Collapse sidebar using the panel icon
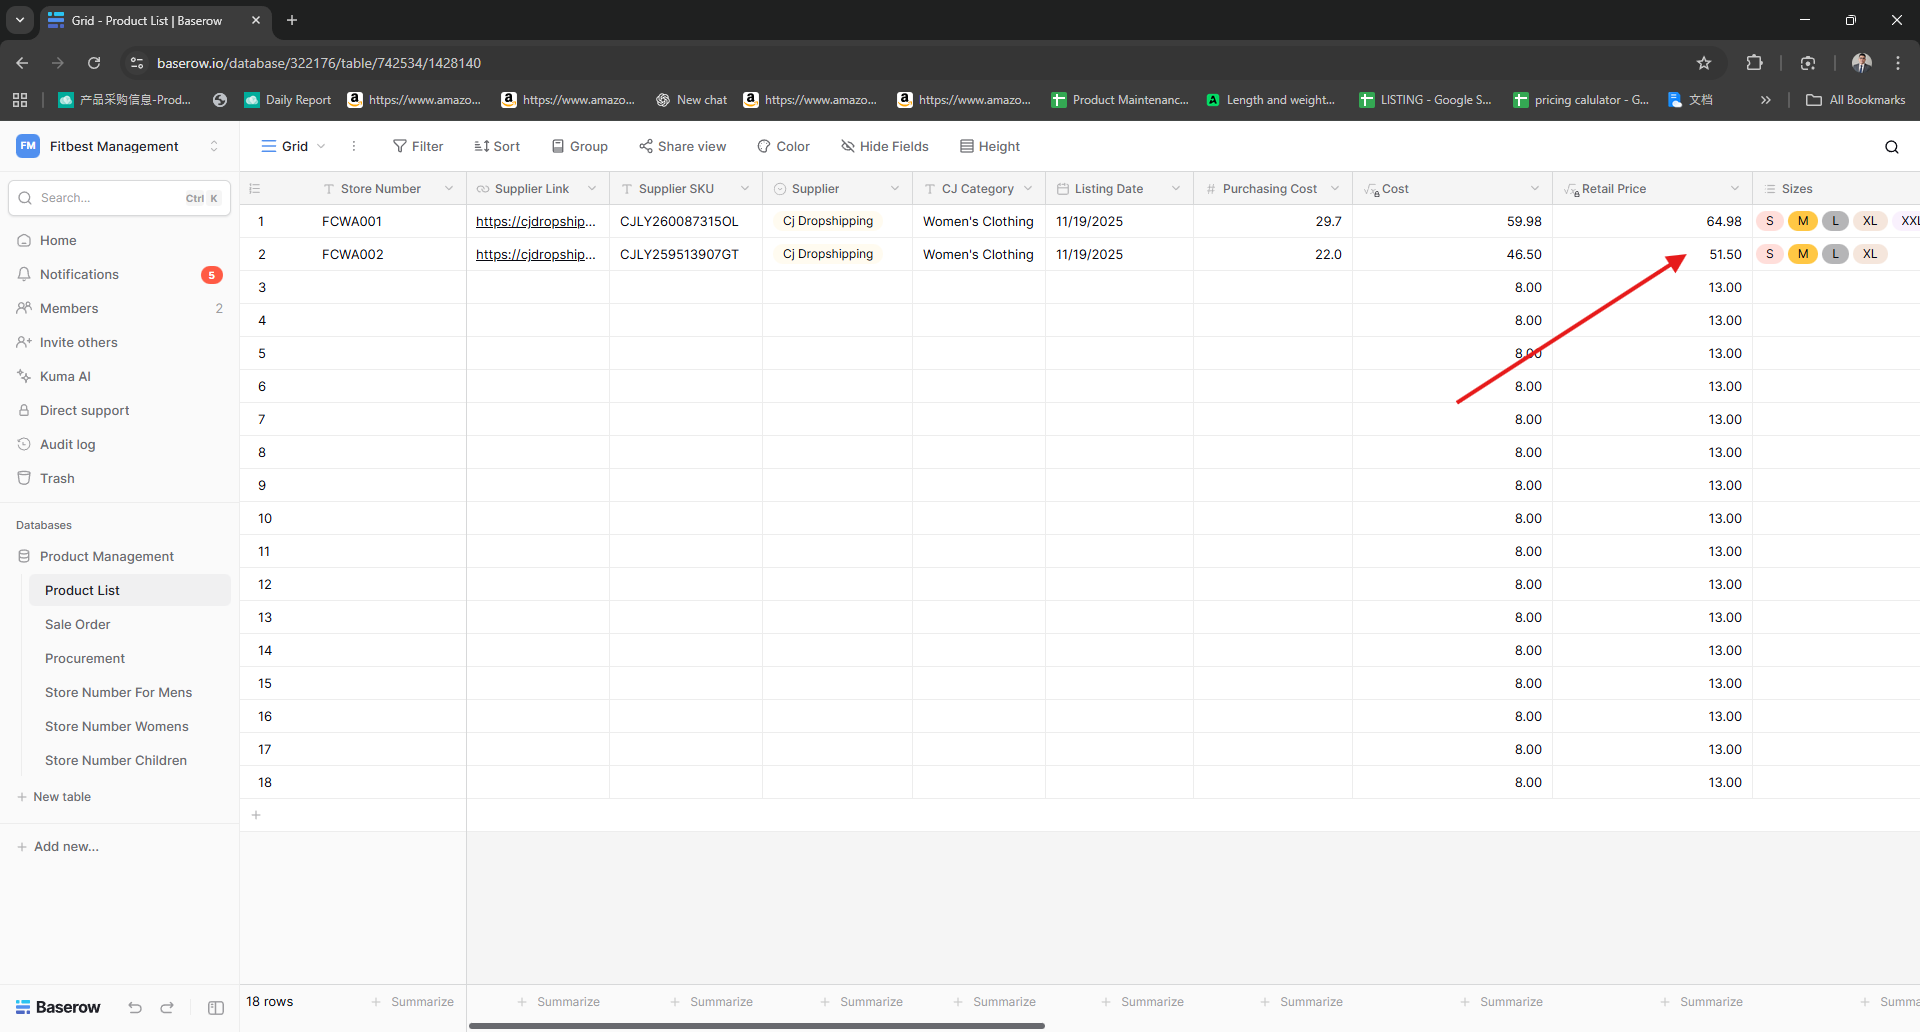Image resolution: width=1920 pixels, height=1032 pixels. (216, 1008)
